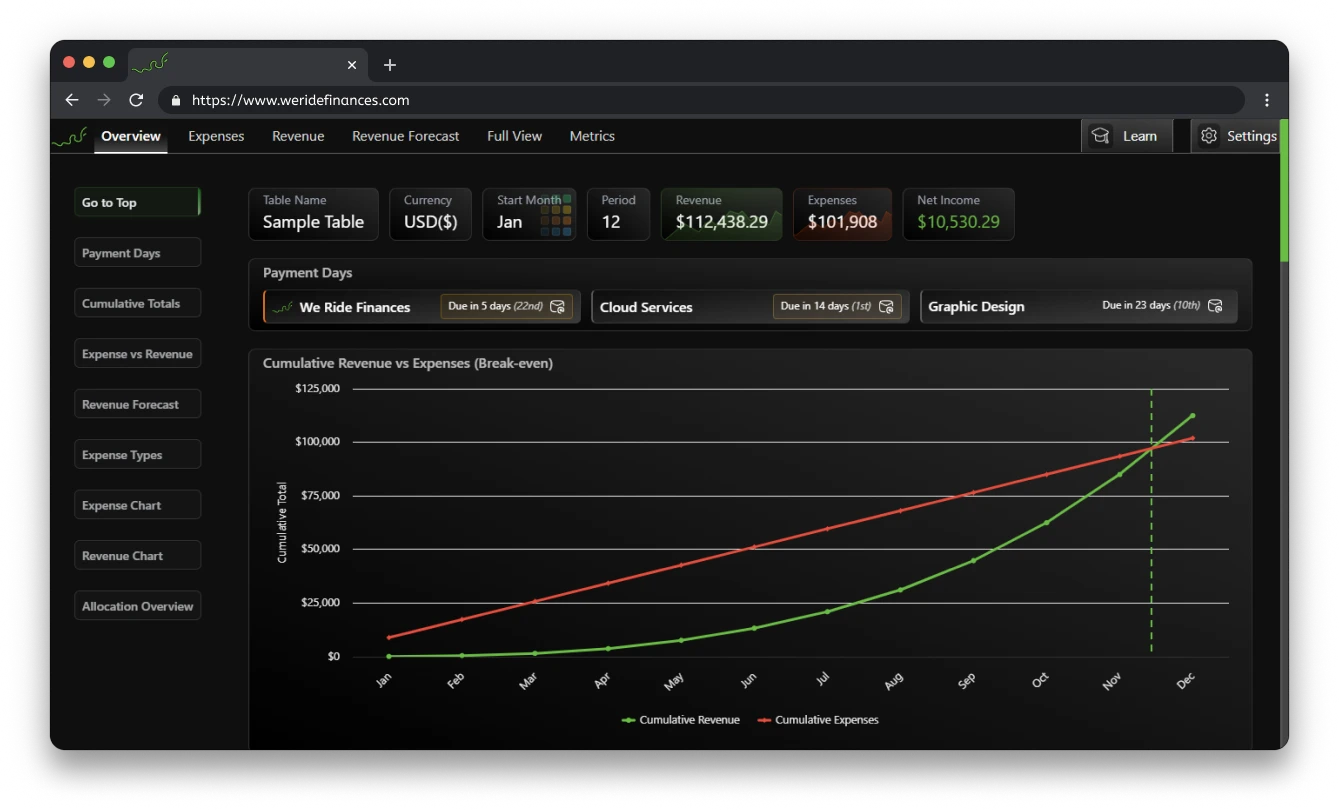Jump to Revenue Chart section
1339x810 pixels.
[x=137, y=556]
